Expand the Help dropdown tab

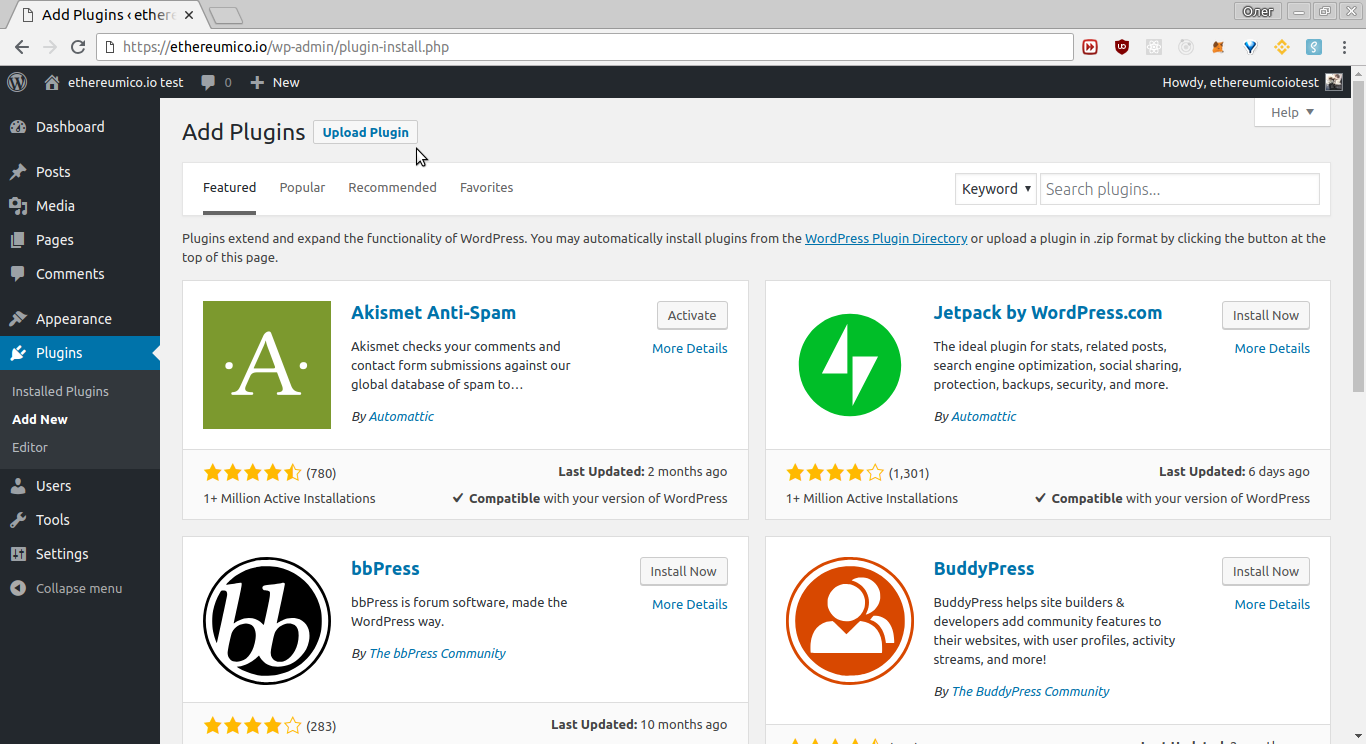coord(1292,112)
